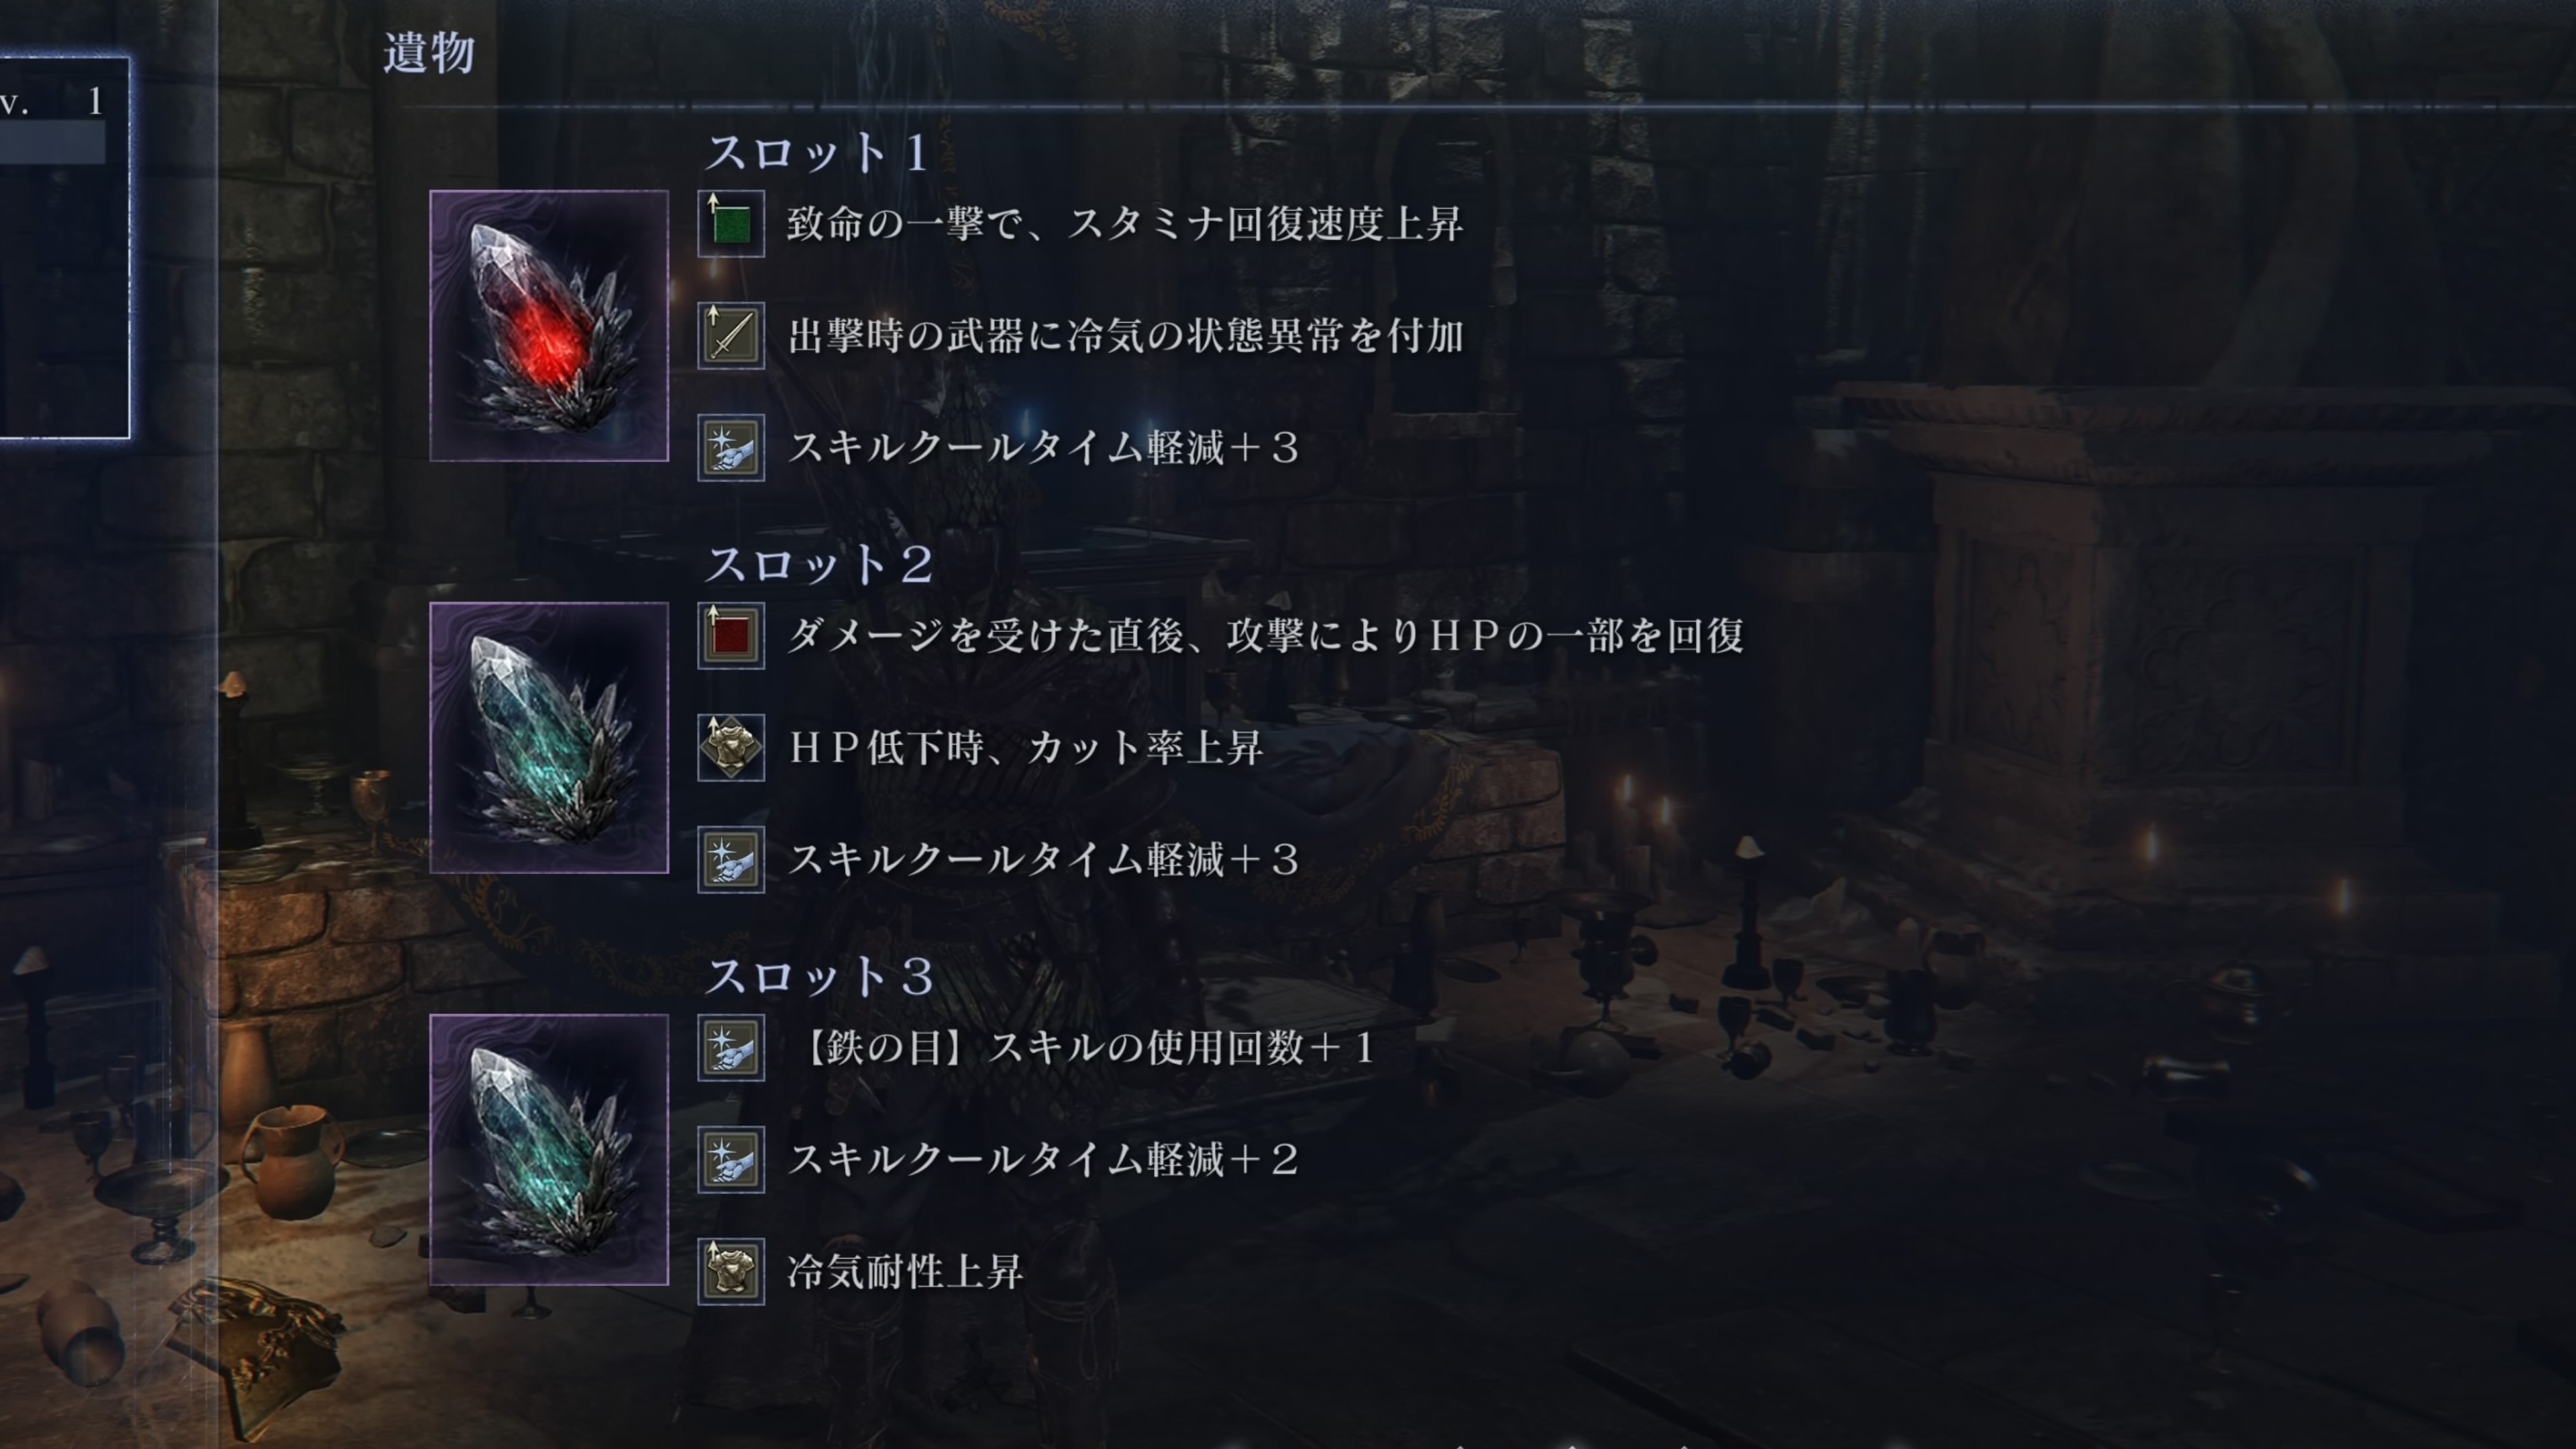Select the スロット1 header
Screen dimensions: 2576x1449
click(x=818, y=153)
